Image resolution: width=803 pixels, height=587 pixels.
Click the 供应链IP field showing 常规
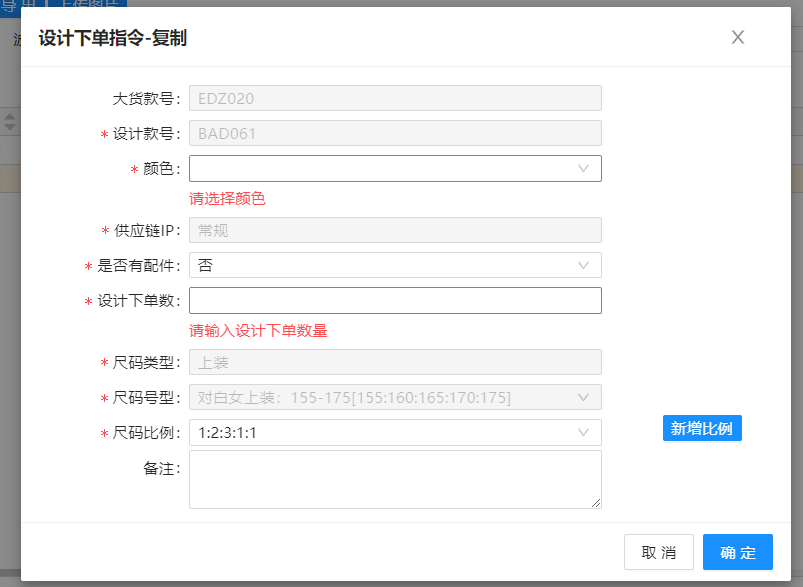pyautogui.click(x=395, y=230)
